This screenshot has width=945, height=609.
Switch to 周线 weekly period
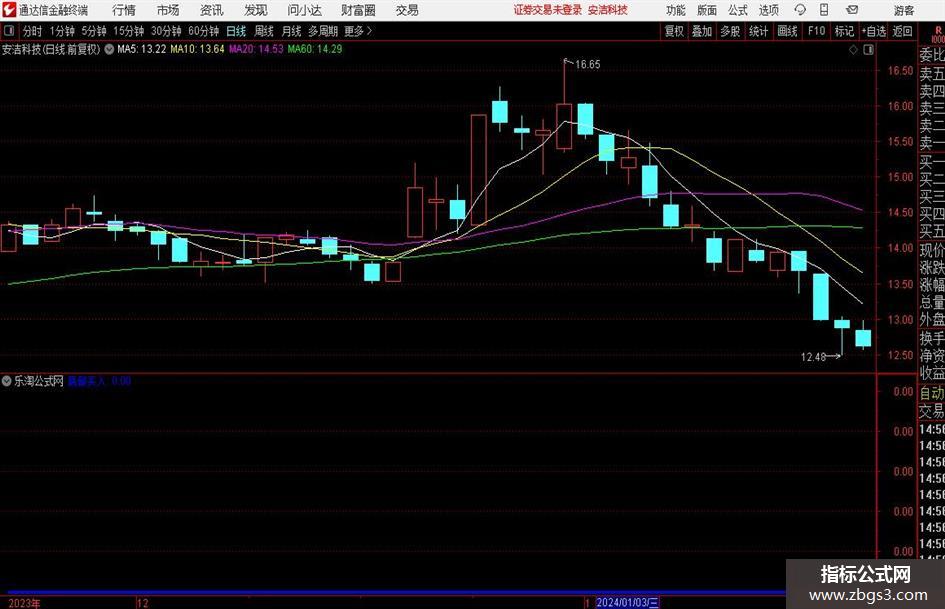(264, 31)
